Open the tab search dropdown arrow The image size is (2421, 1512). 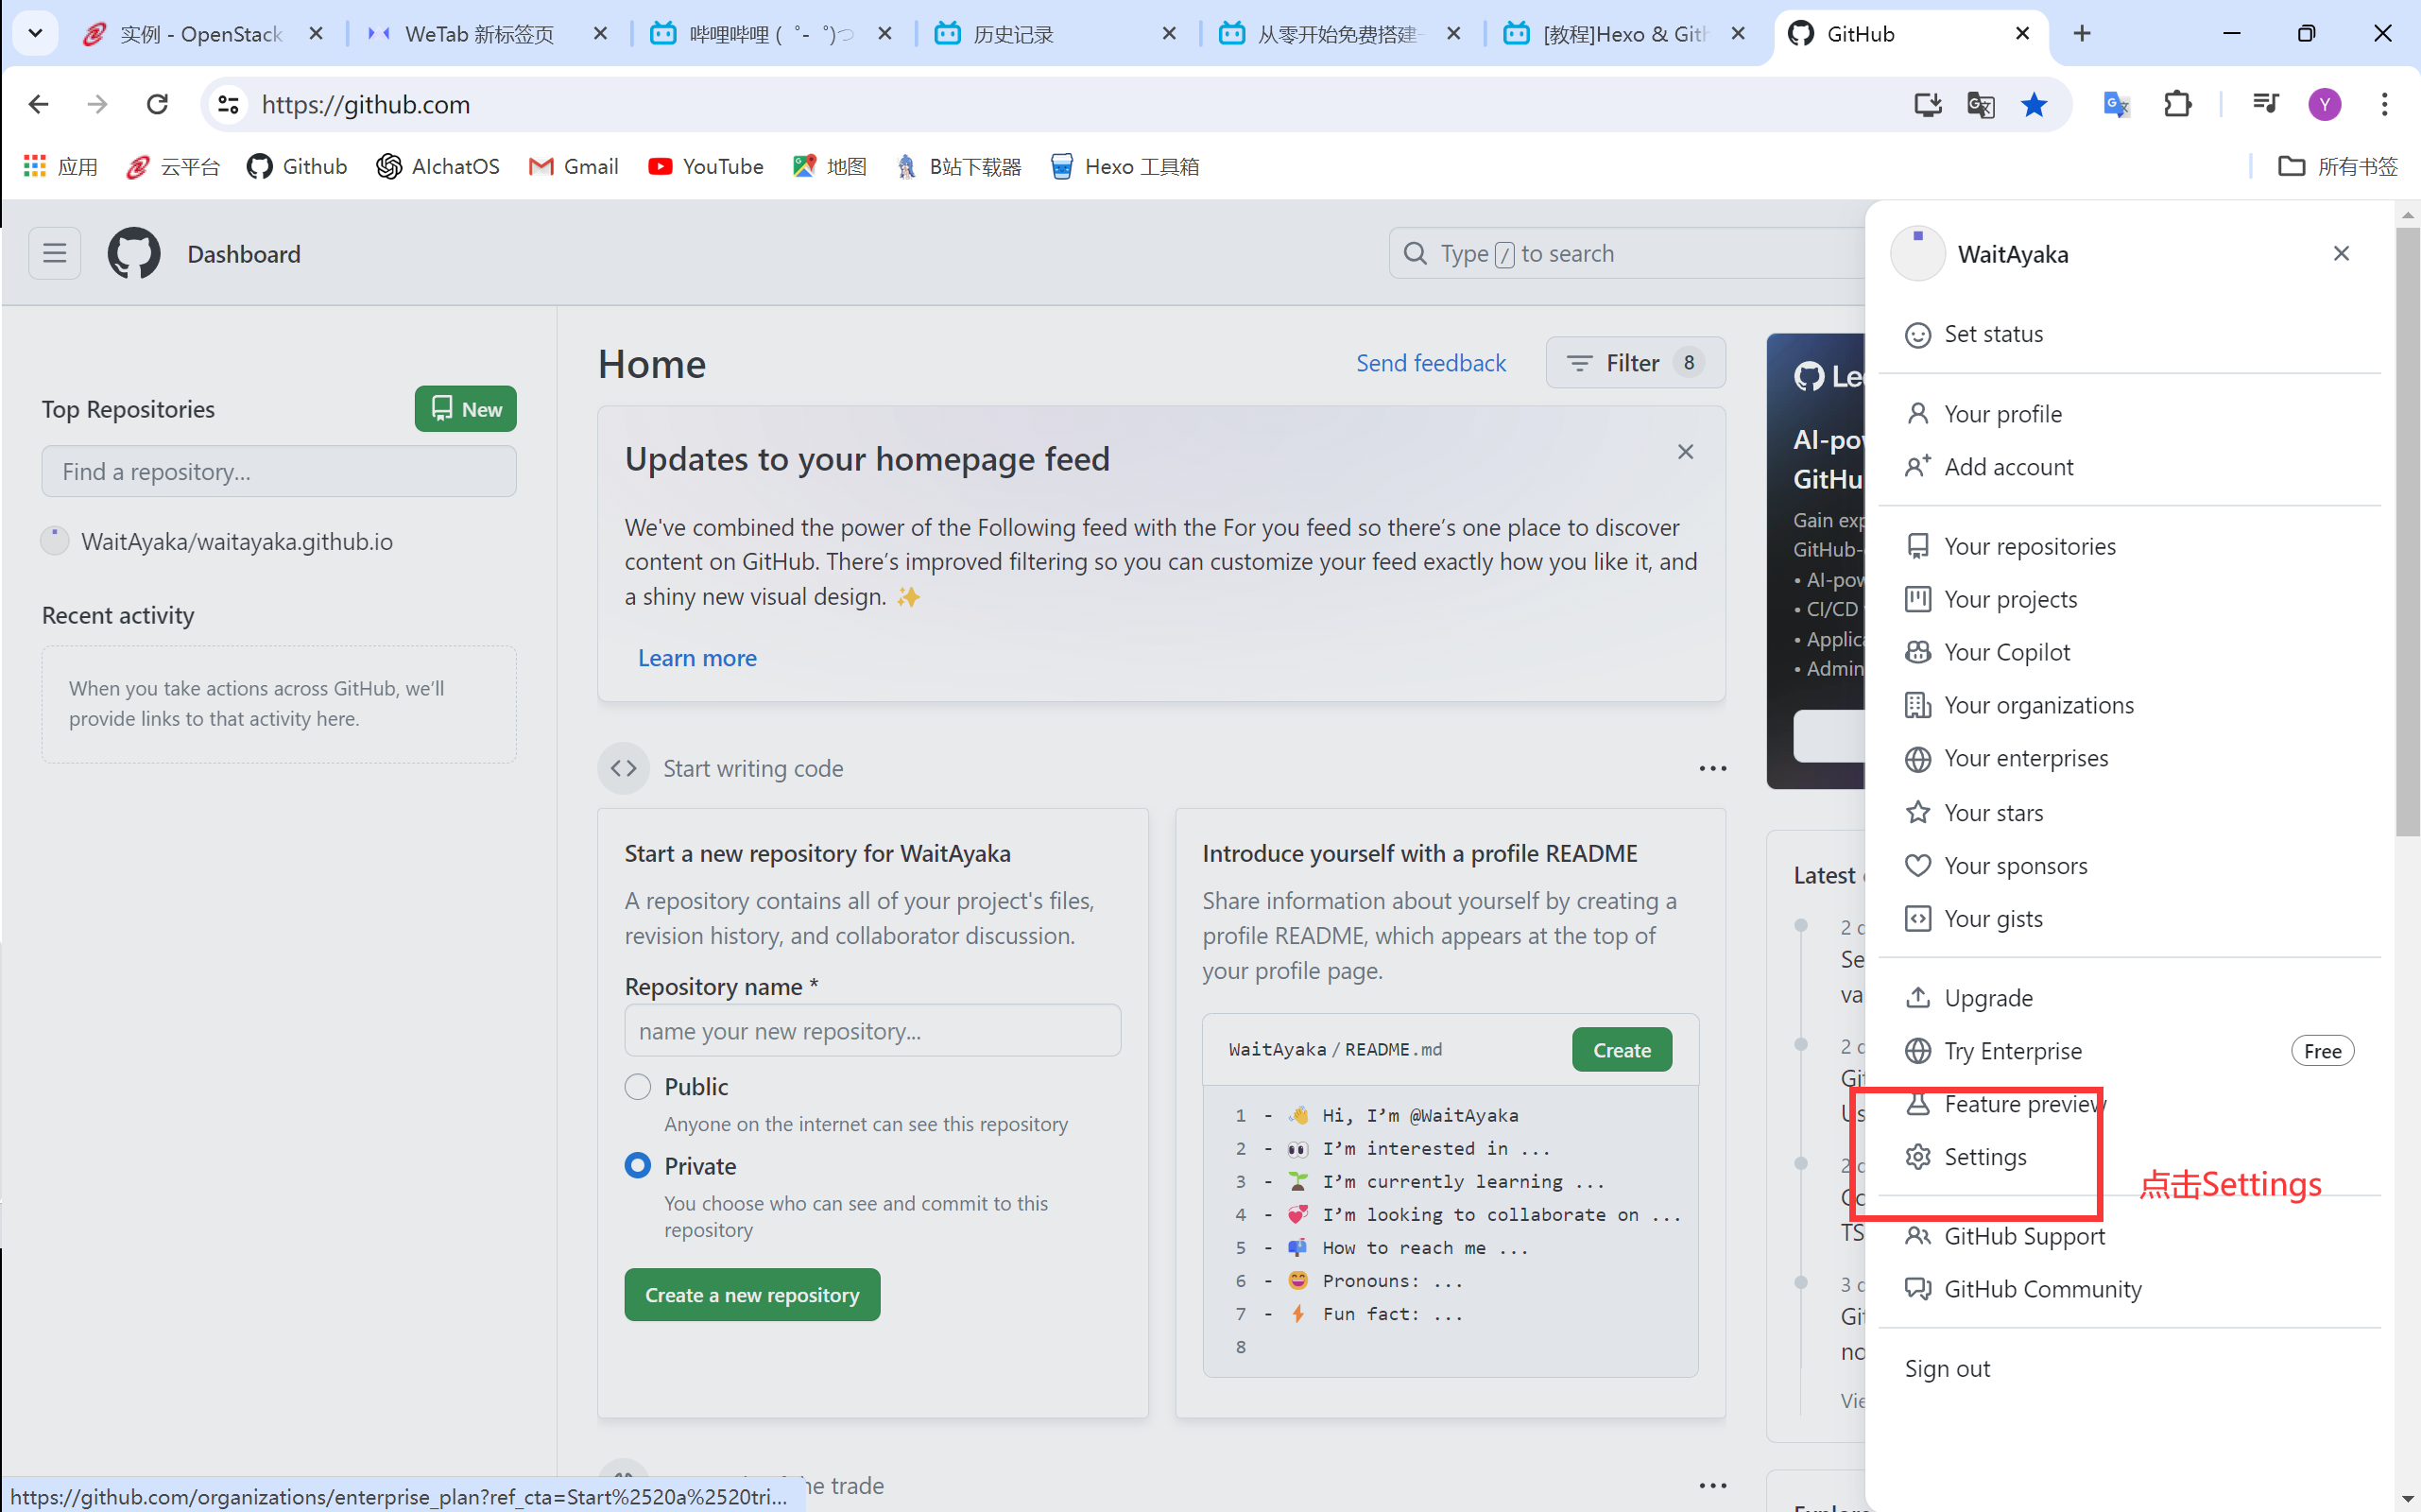pos(35,33)
